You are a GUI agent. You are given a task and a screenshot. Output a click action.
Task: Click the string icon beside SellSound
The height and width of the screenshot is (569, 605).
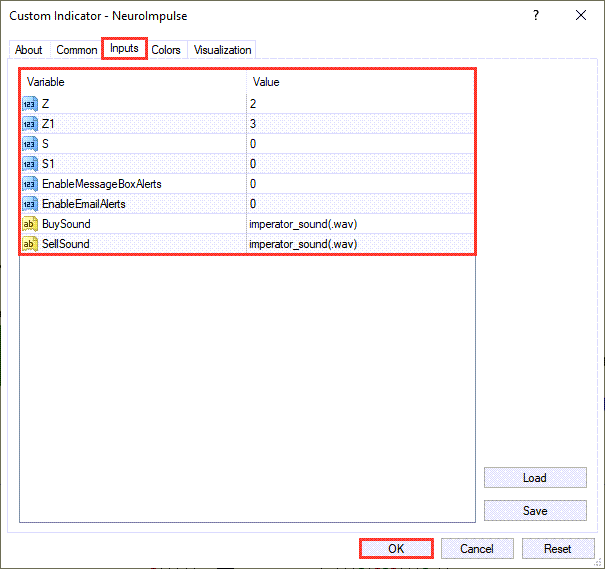tap(29, 243)
